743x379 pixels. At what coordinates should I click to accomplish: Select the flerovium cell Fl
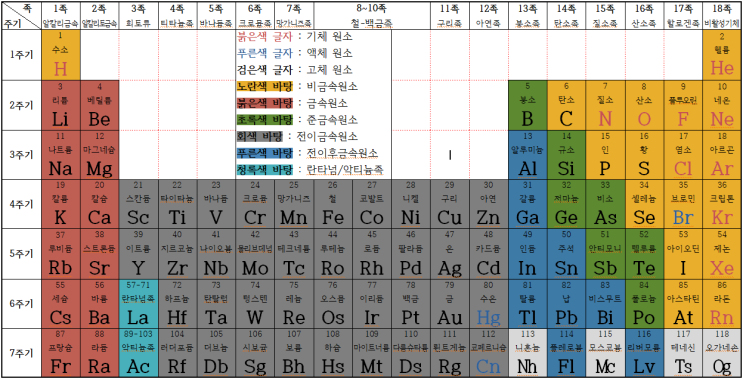tap(567, 353)
